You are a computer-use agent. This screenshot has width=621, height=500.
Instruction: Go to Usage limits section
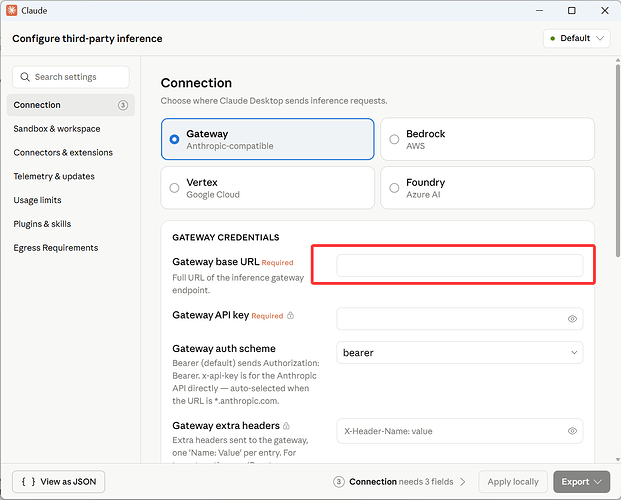pos(37,200)
